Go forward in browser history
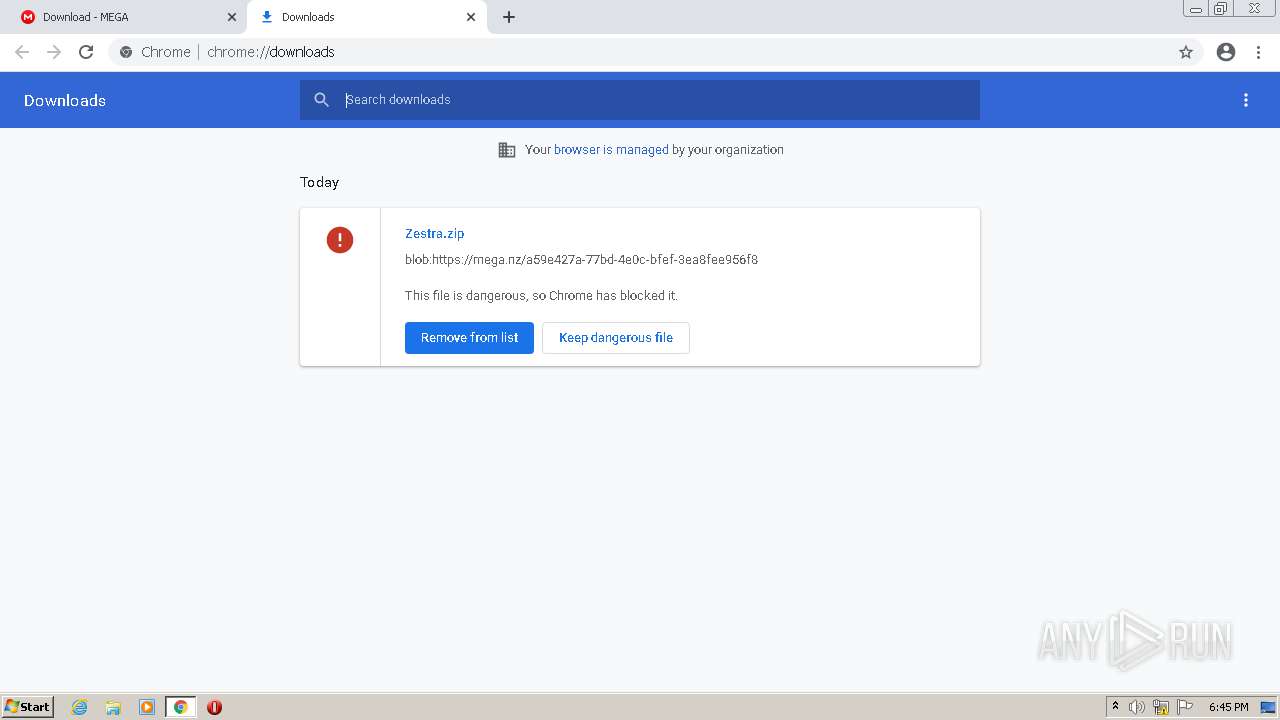The height and width of the screenshot is (720, 1280). click(x=54, y=52)
